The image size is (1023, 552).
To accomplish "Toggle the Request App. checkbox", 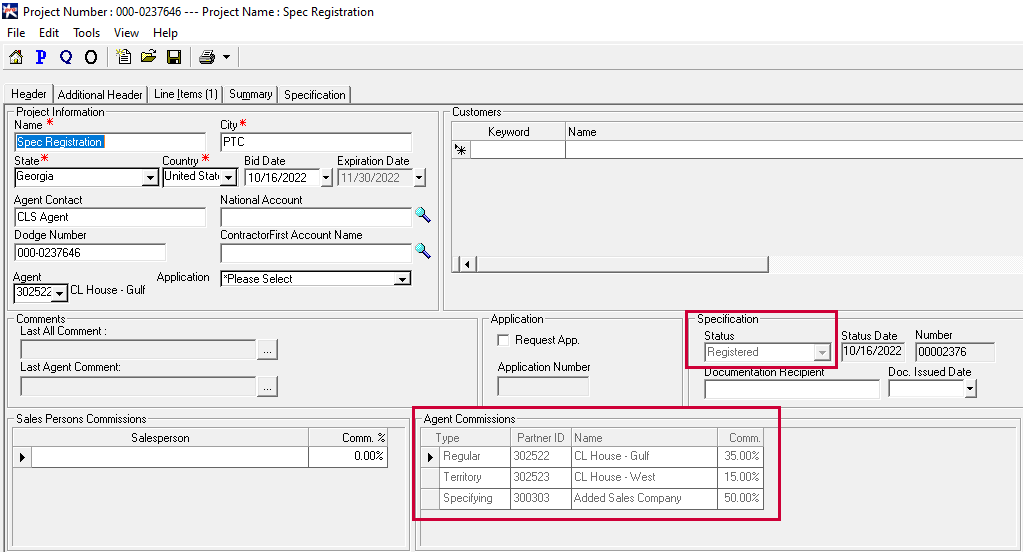I will coord(504,340).
